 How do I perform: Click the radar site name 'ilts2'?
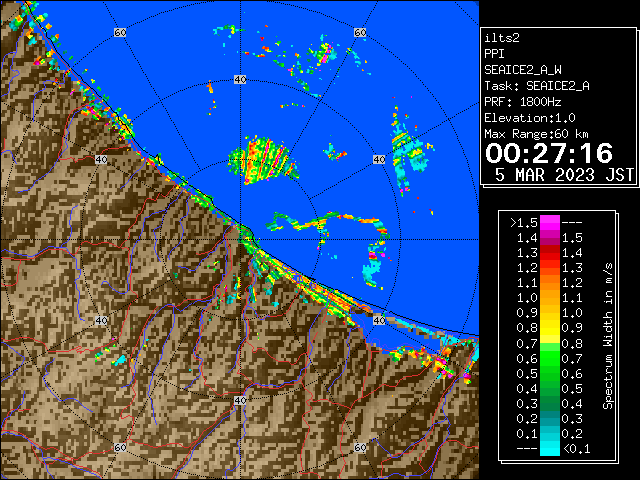pyautogui.click(x=502, y=38)
